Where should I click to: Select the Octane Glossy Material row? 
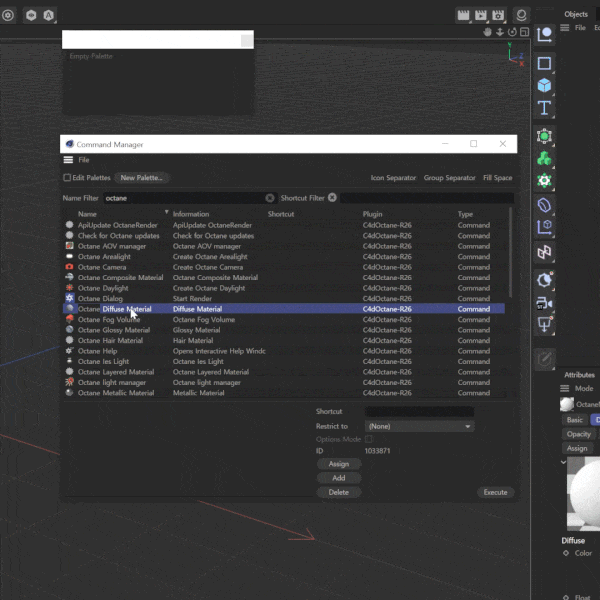tap(284, 330)
